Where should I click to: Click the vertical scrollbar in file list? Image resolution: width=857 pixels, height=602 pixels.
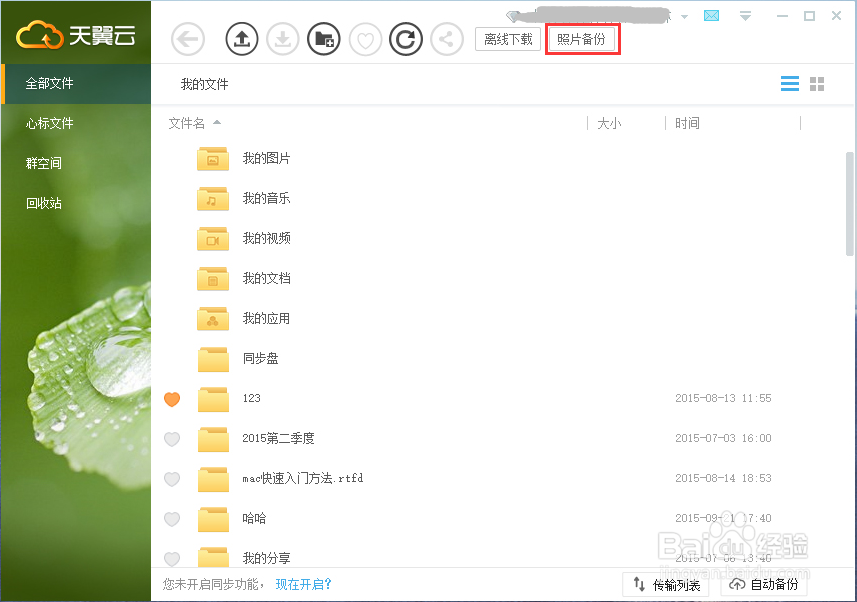pyautogui.click(x=850, y=202)
